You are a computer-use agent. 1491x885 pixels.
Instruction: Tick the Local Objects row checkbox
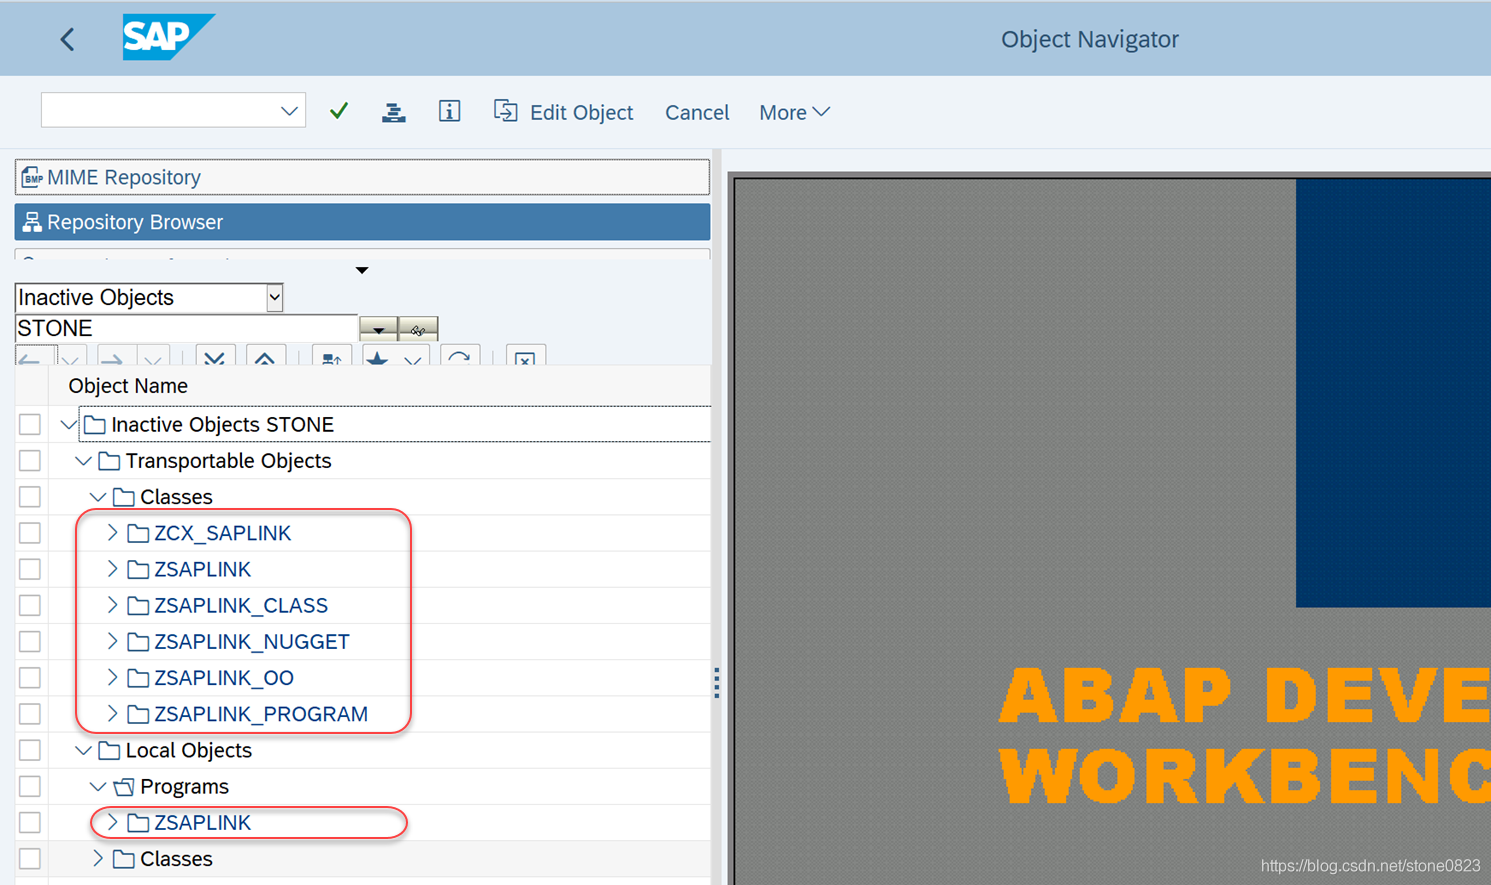[29, 750]
